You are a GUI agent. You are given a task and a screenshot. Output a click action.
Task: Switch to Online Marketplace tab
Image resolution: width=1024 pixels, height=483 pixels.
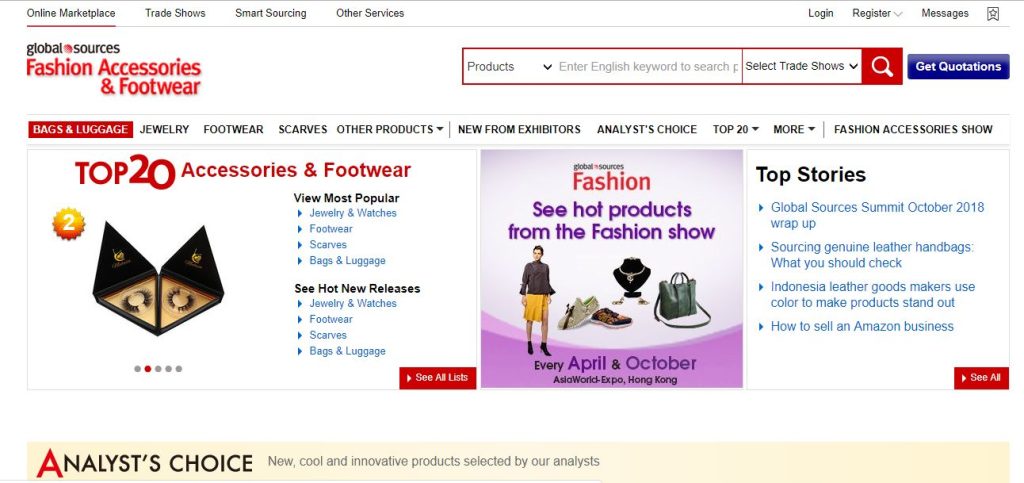pos(71,13)
